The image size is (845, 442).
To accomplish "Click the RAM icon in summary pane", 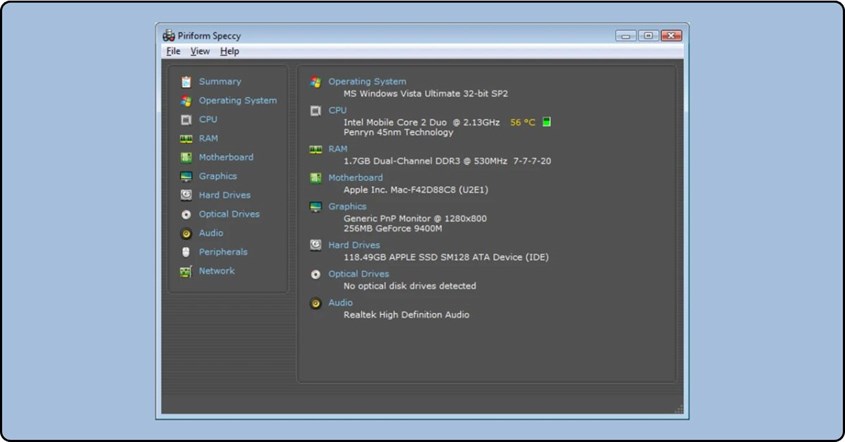I will click(316, 150).
